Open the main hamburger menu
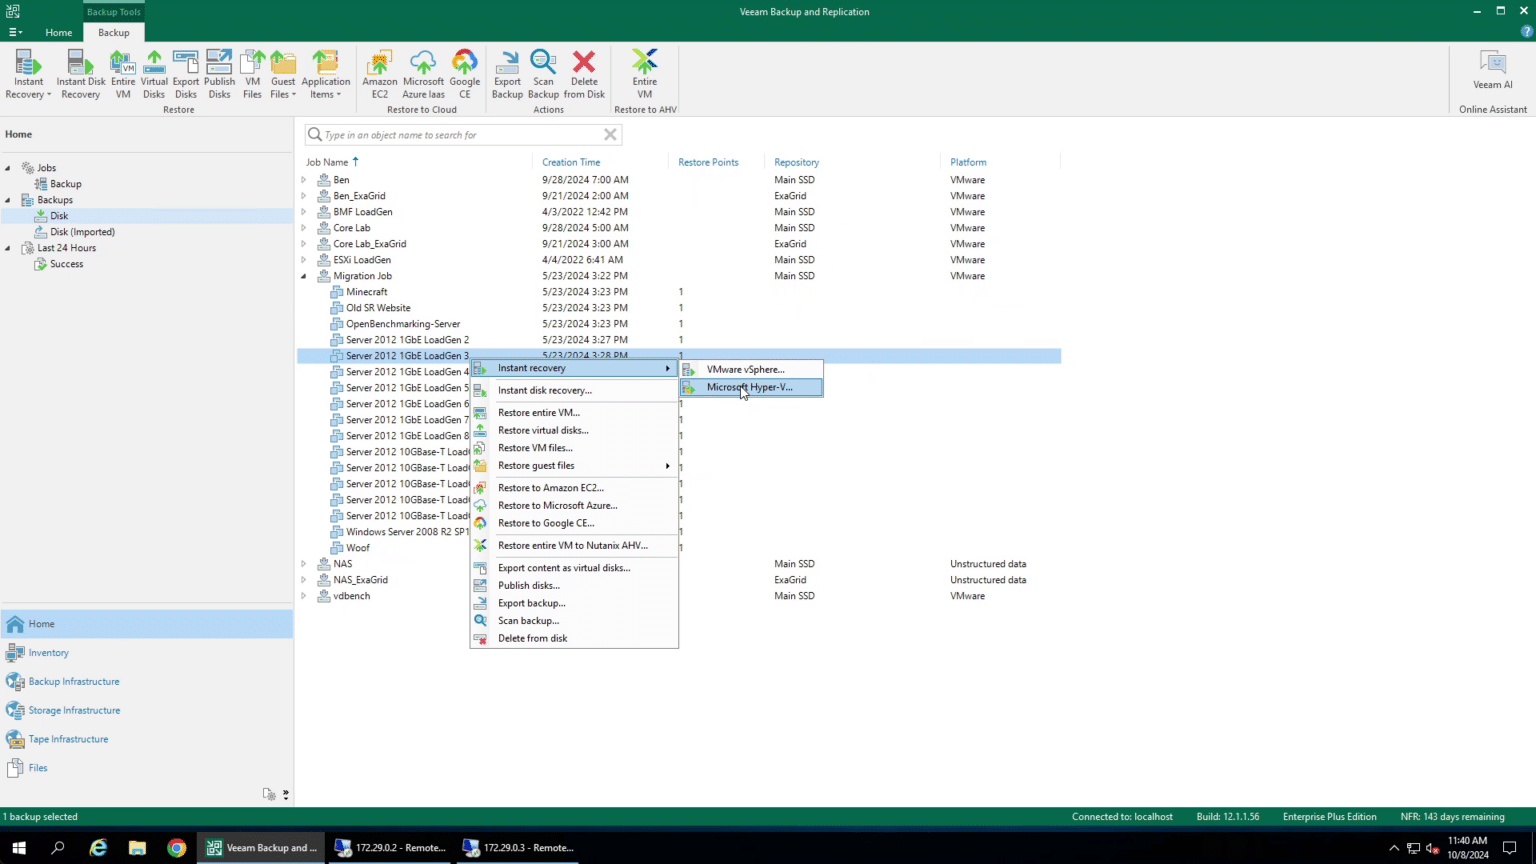The height and width of the screenshot is (864, 1536). (15, 32)
